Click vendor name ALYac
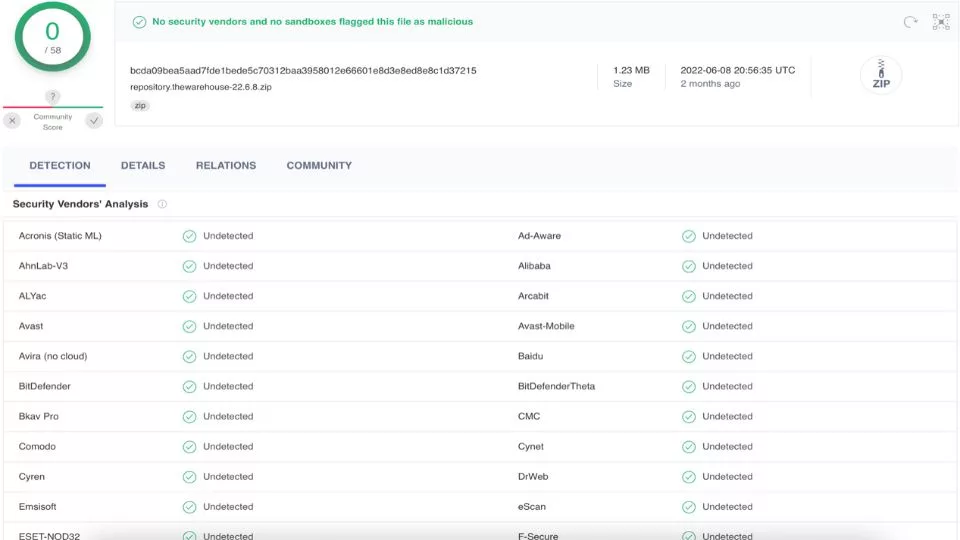The width and height of the screenshot is (960, 540). click(32, 296)
